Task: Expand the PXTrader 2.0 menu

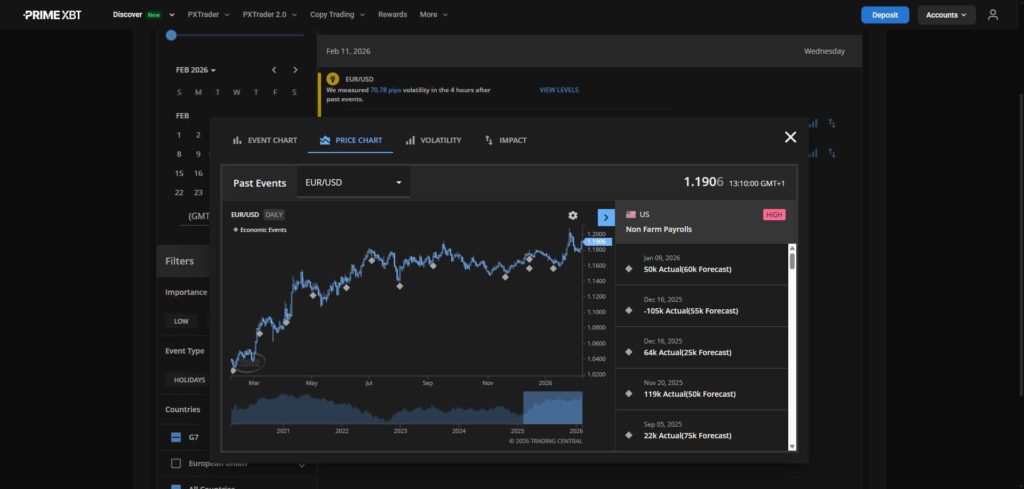Action: pyautogui.click(x=270, y=14)
